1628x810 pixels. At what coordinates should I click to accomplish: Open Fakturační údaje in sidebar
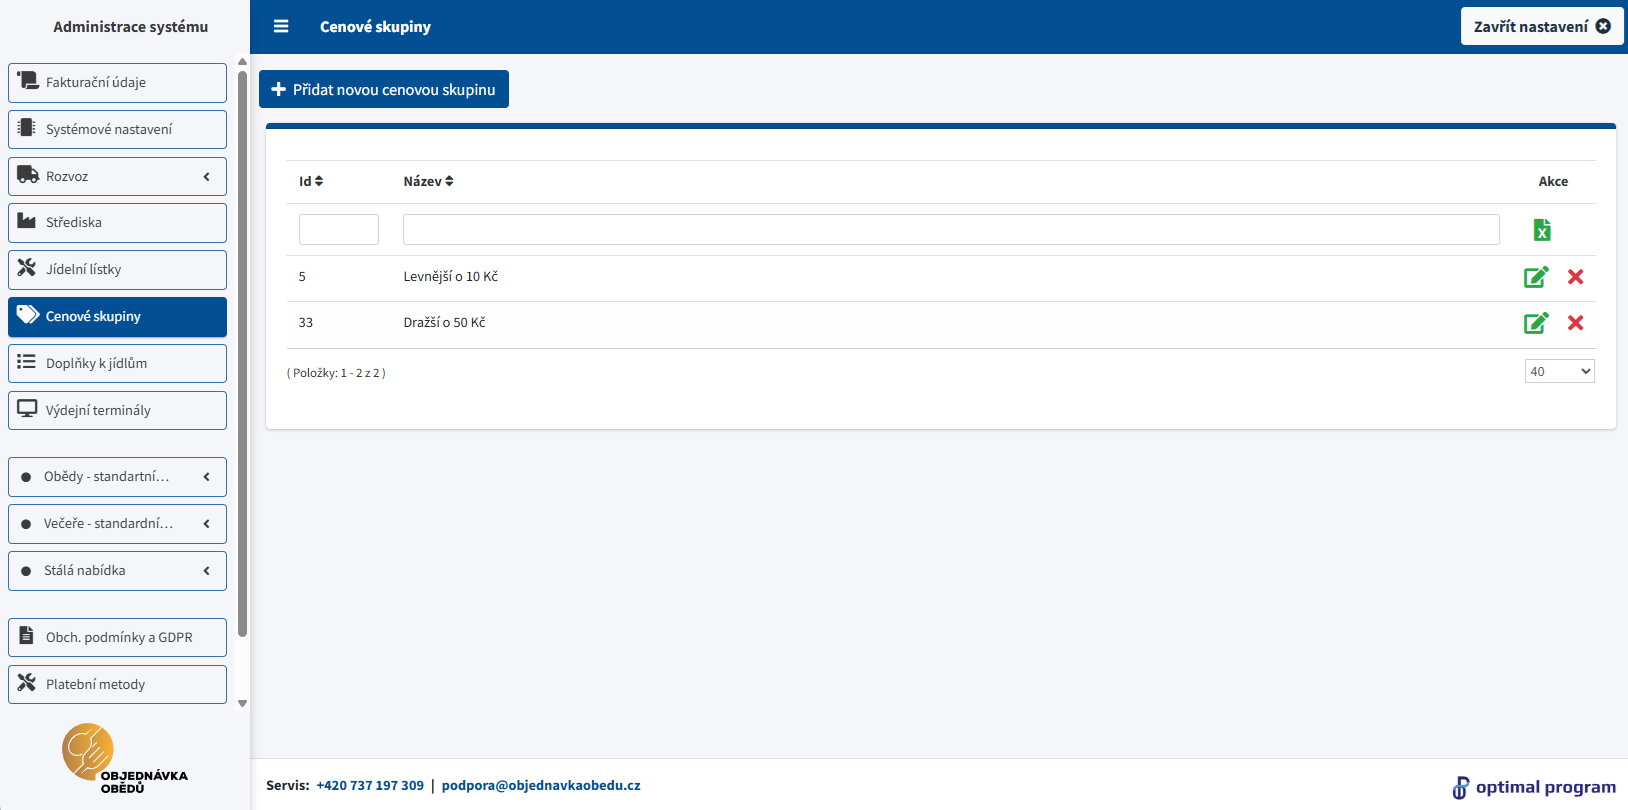(117, 83)
